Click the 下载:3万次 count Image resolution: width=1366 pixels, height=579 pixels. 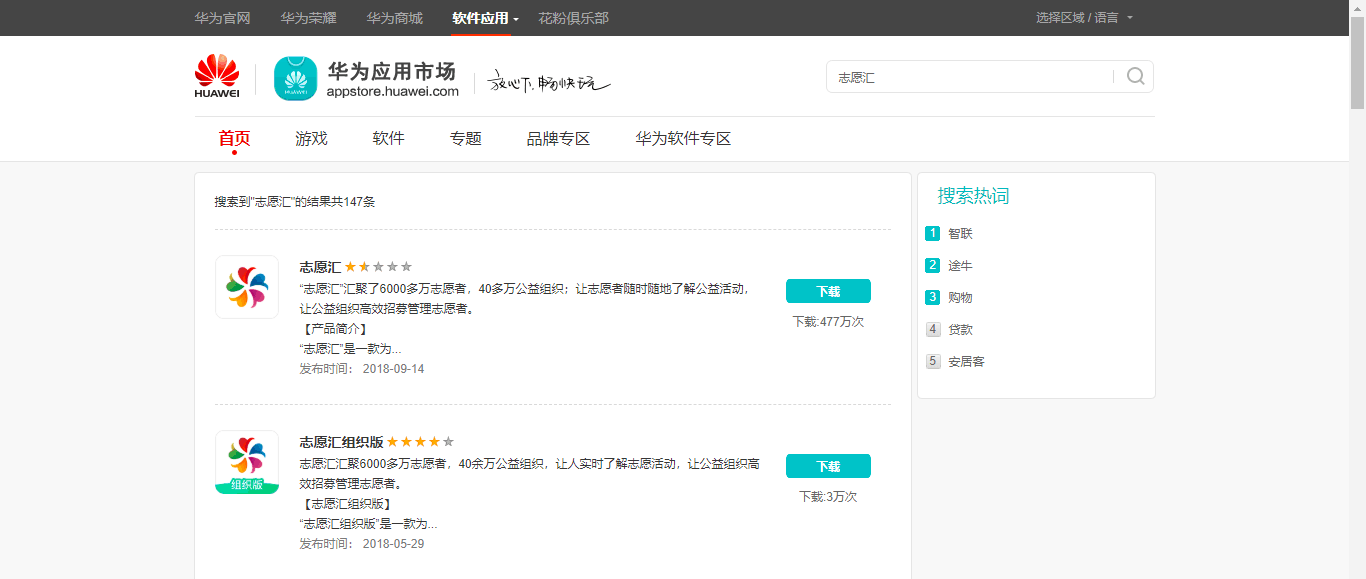point(828,497)
